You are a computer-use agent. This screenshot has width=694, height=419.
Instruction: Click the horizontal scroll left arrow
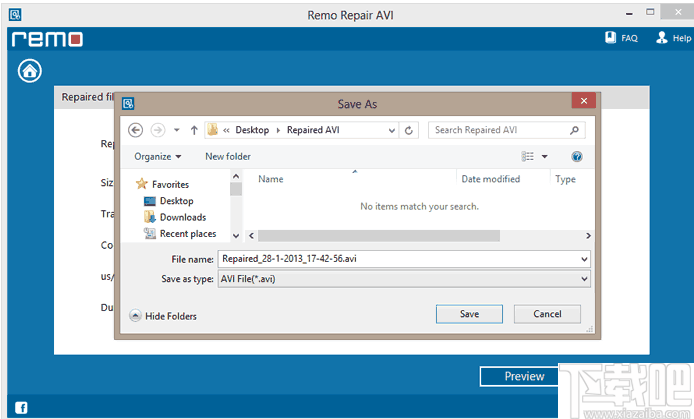(x=251, y=236)
